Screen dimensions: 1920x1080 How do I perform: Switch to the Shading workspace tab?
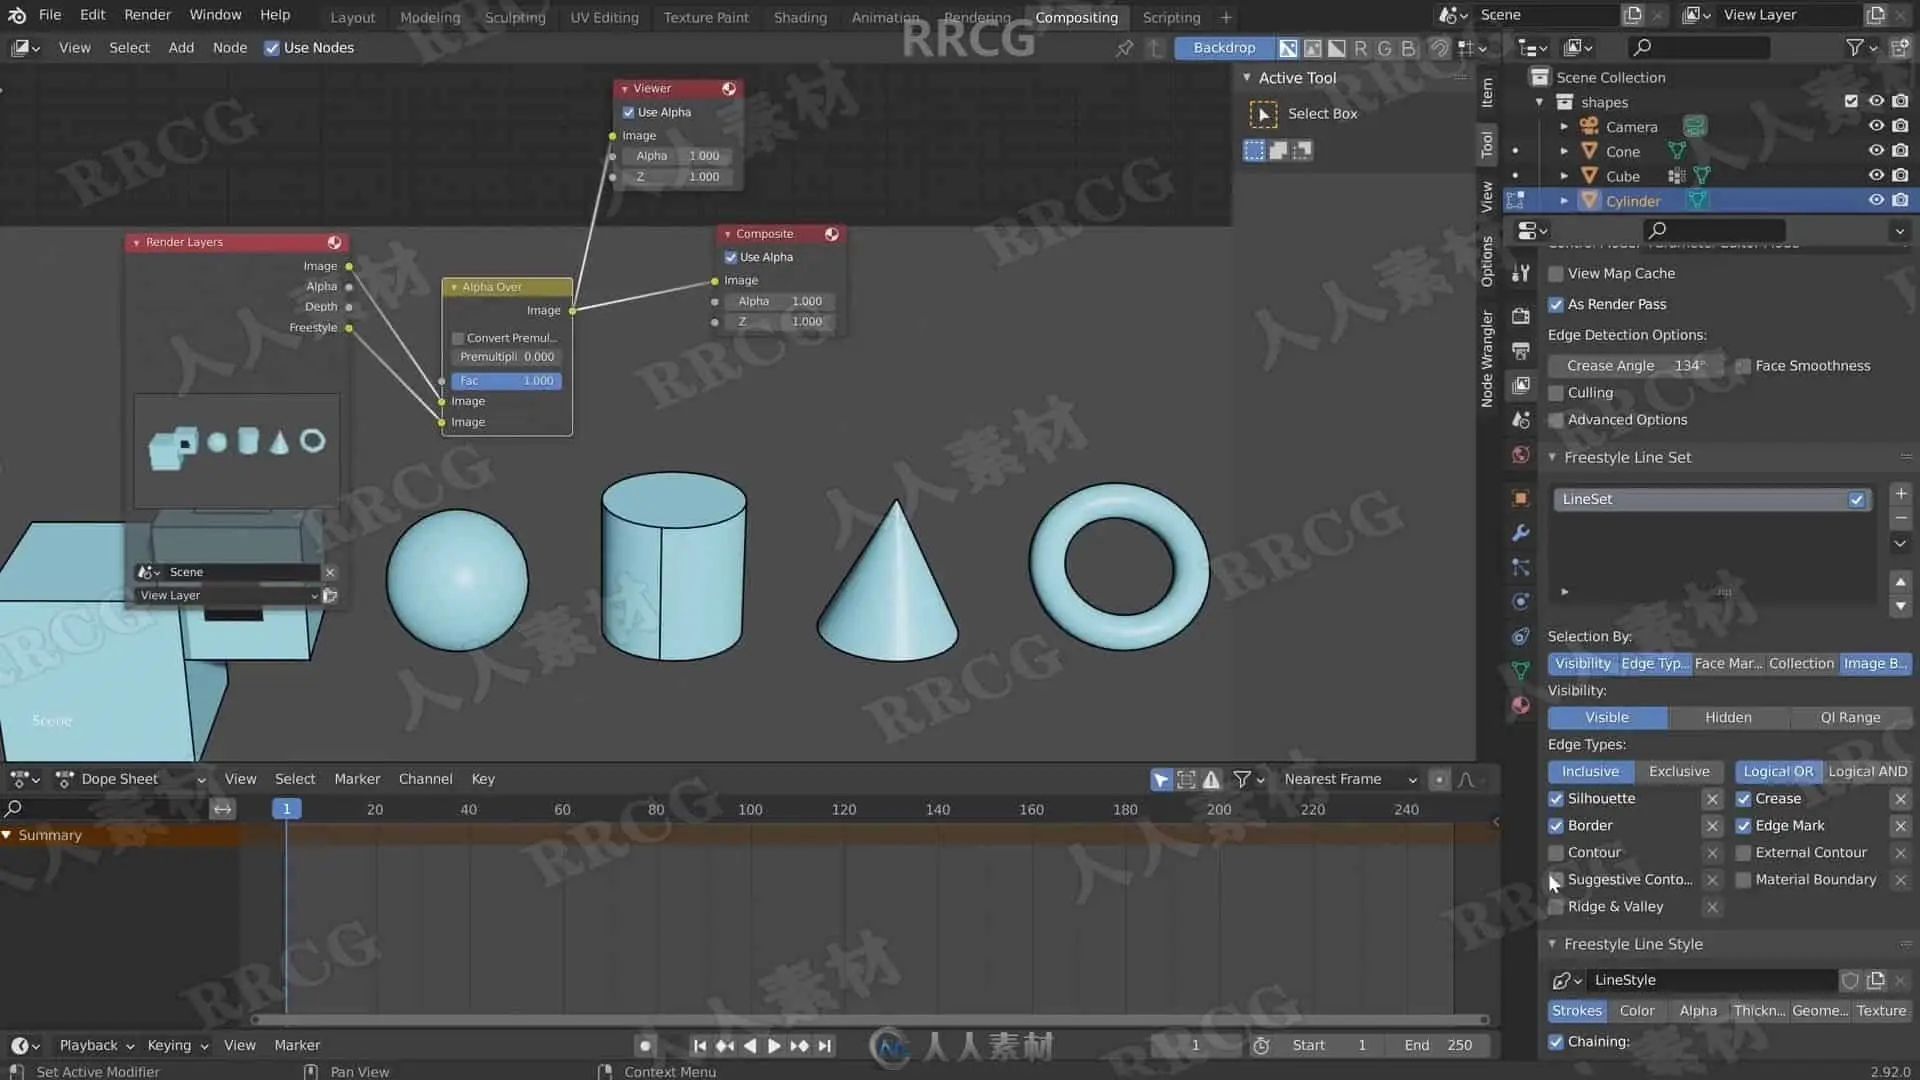[800, 17]
